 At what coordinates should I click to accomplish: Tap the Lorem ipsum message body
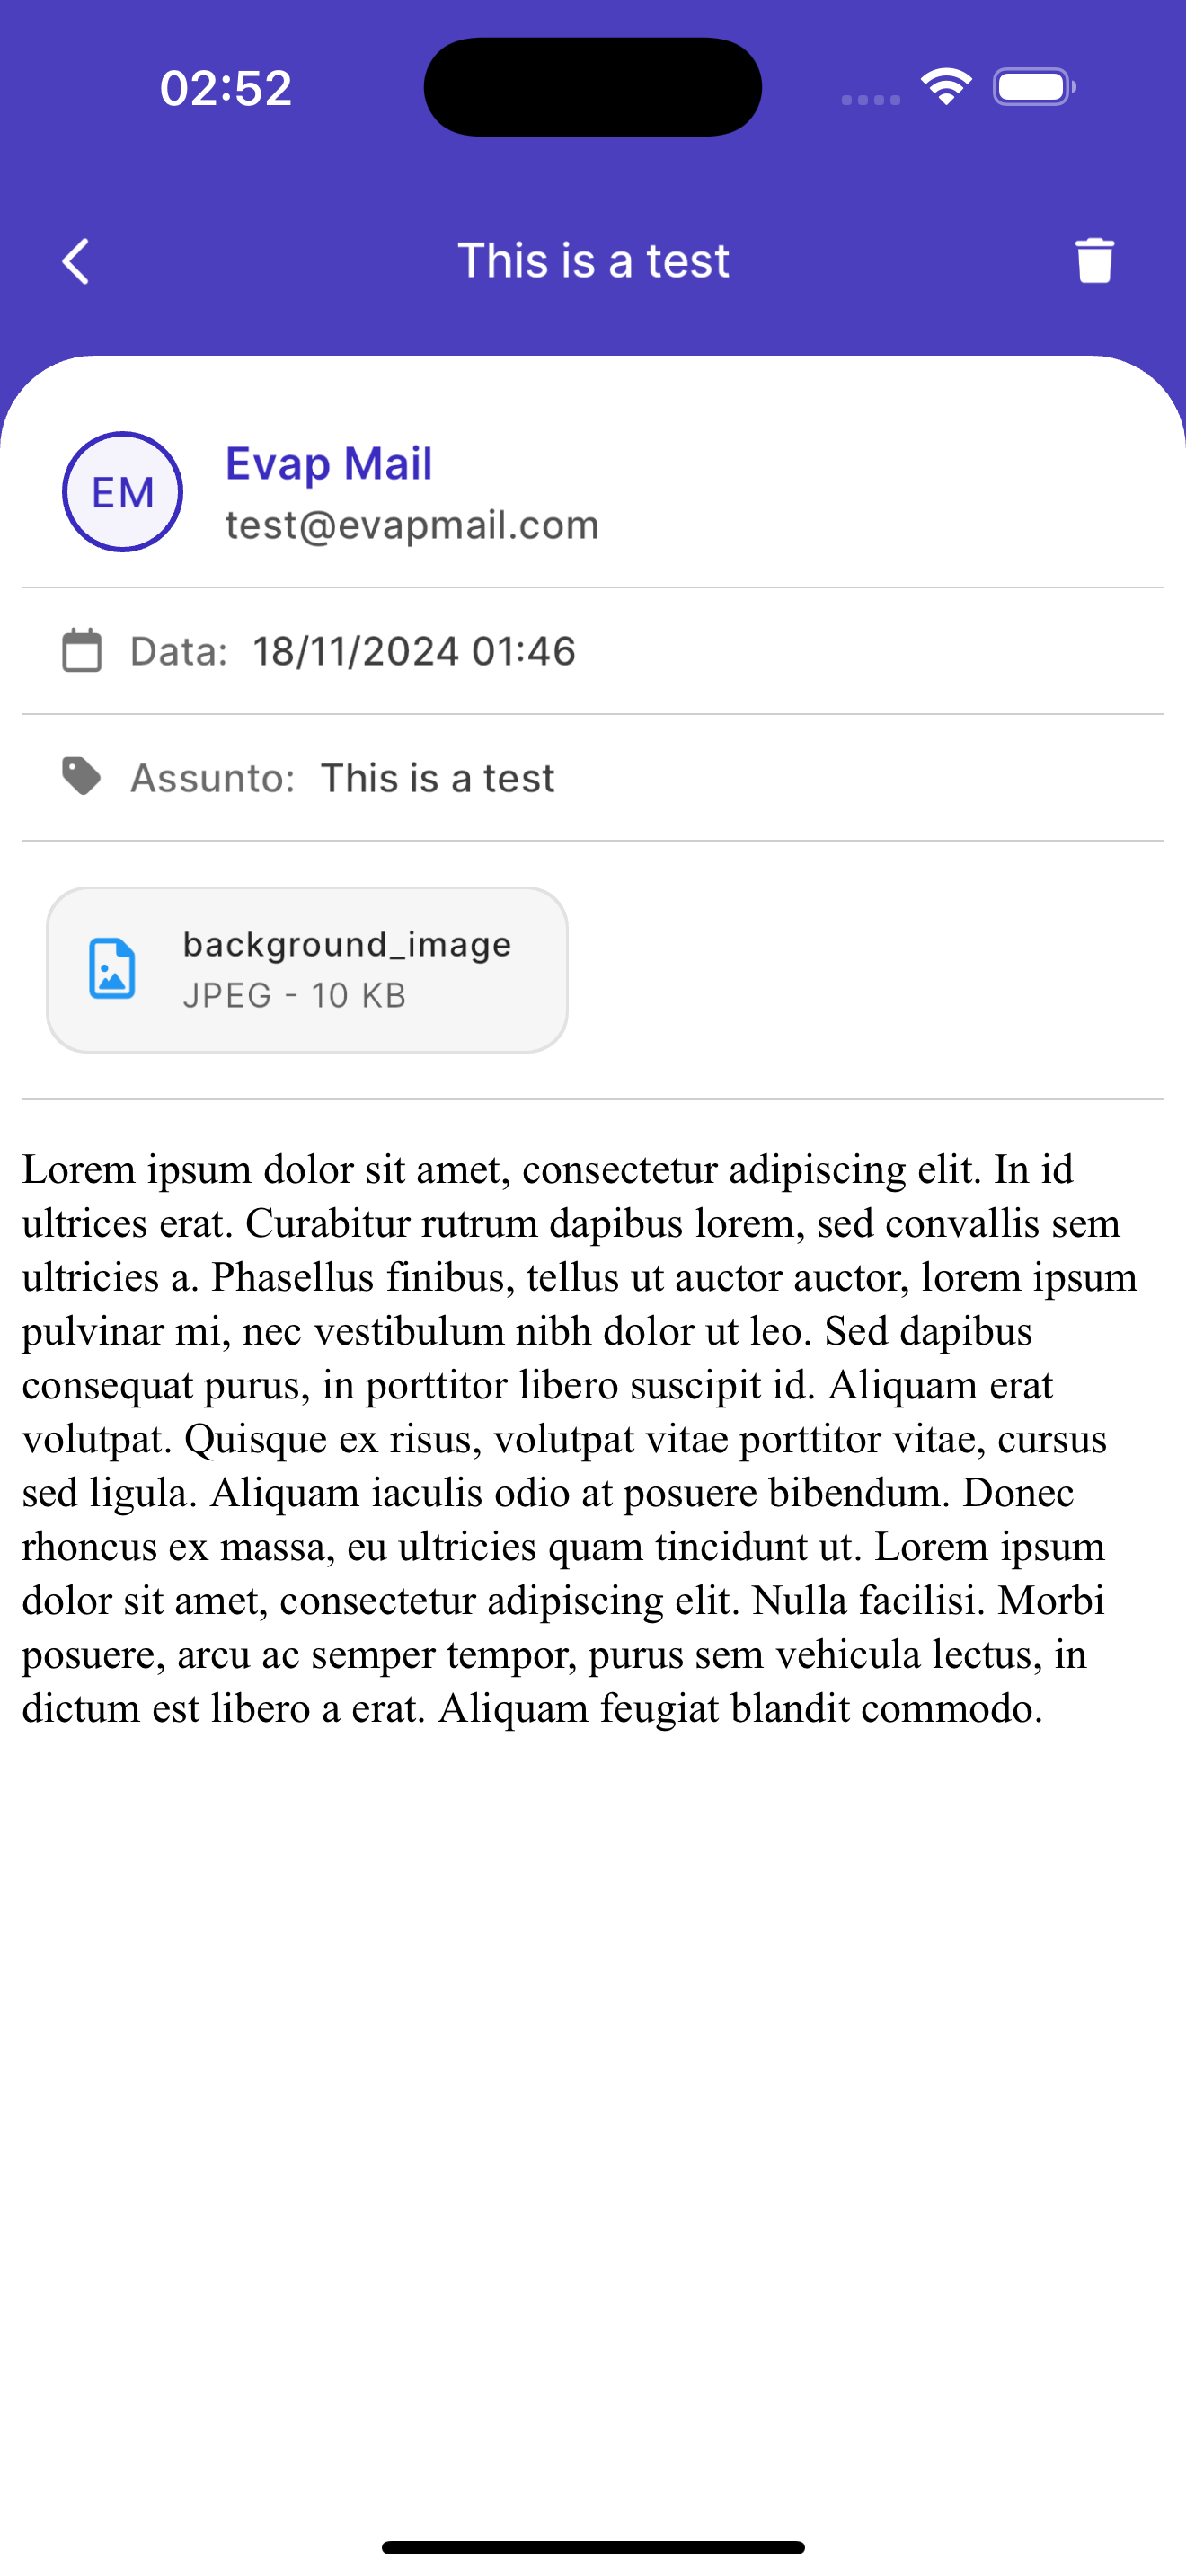coord(580,1438)
